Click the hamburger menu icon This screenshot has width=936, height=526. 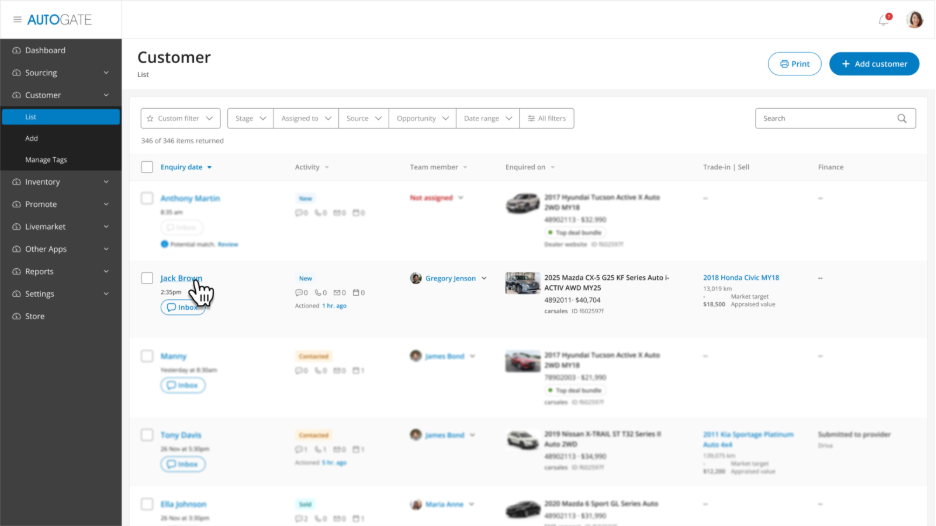point(17,20)
